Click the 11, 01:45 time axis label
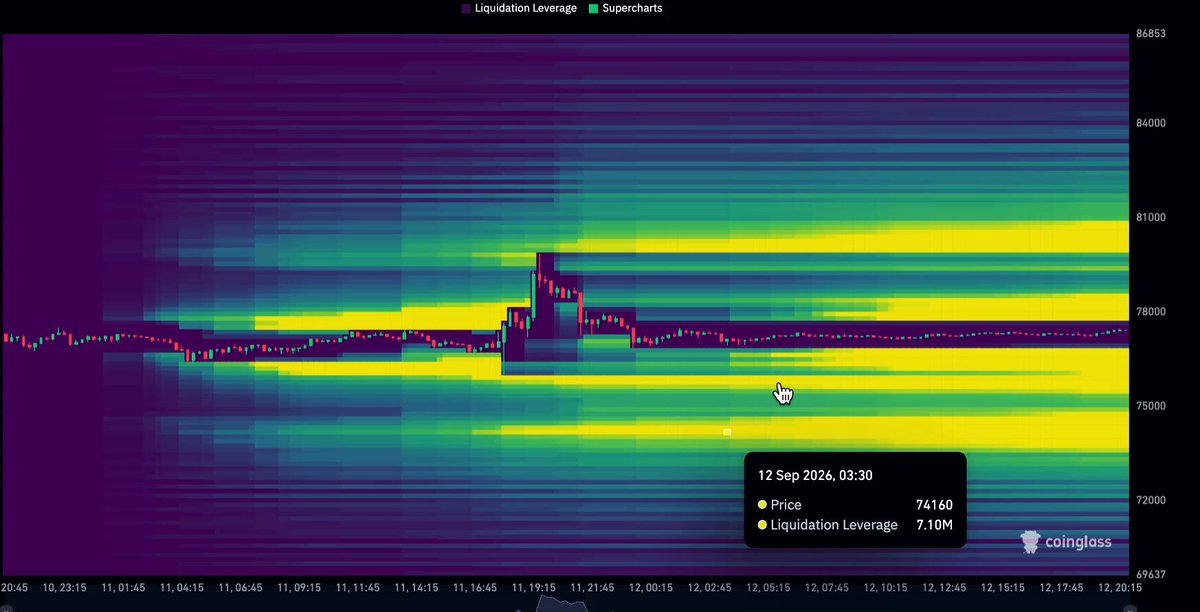Viewport: 1200px width, 612px height. (123, 588)
